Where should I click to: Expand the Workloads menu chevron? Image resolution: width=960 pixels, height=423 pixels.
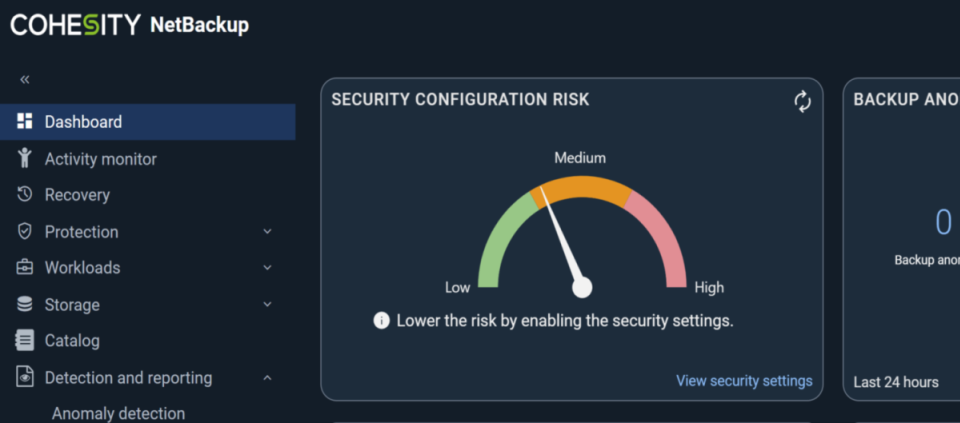pyautogui.click(x=267, y=268)
